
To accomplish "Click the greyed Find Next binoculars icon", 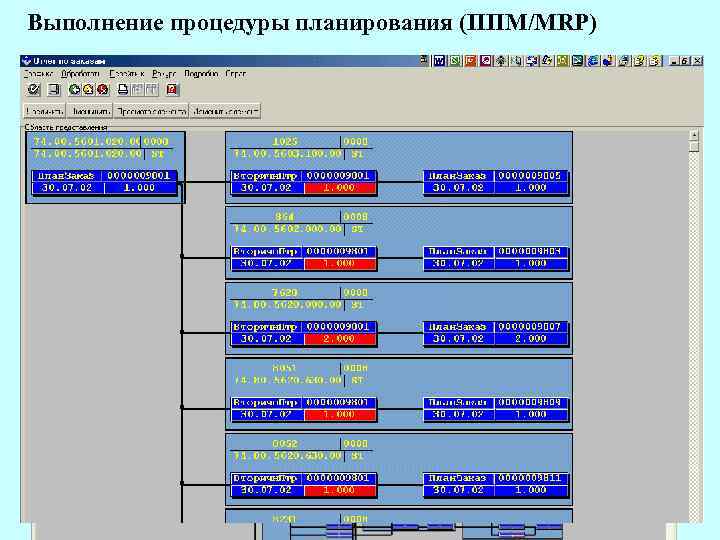I will [152, 89].
